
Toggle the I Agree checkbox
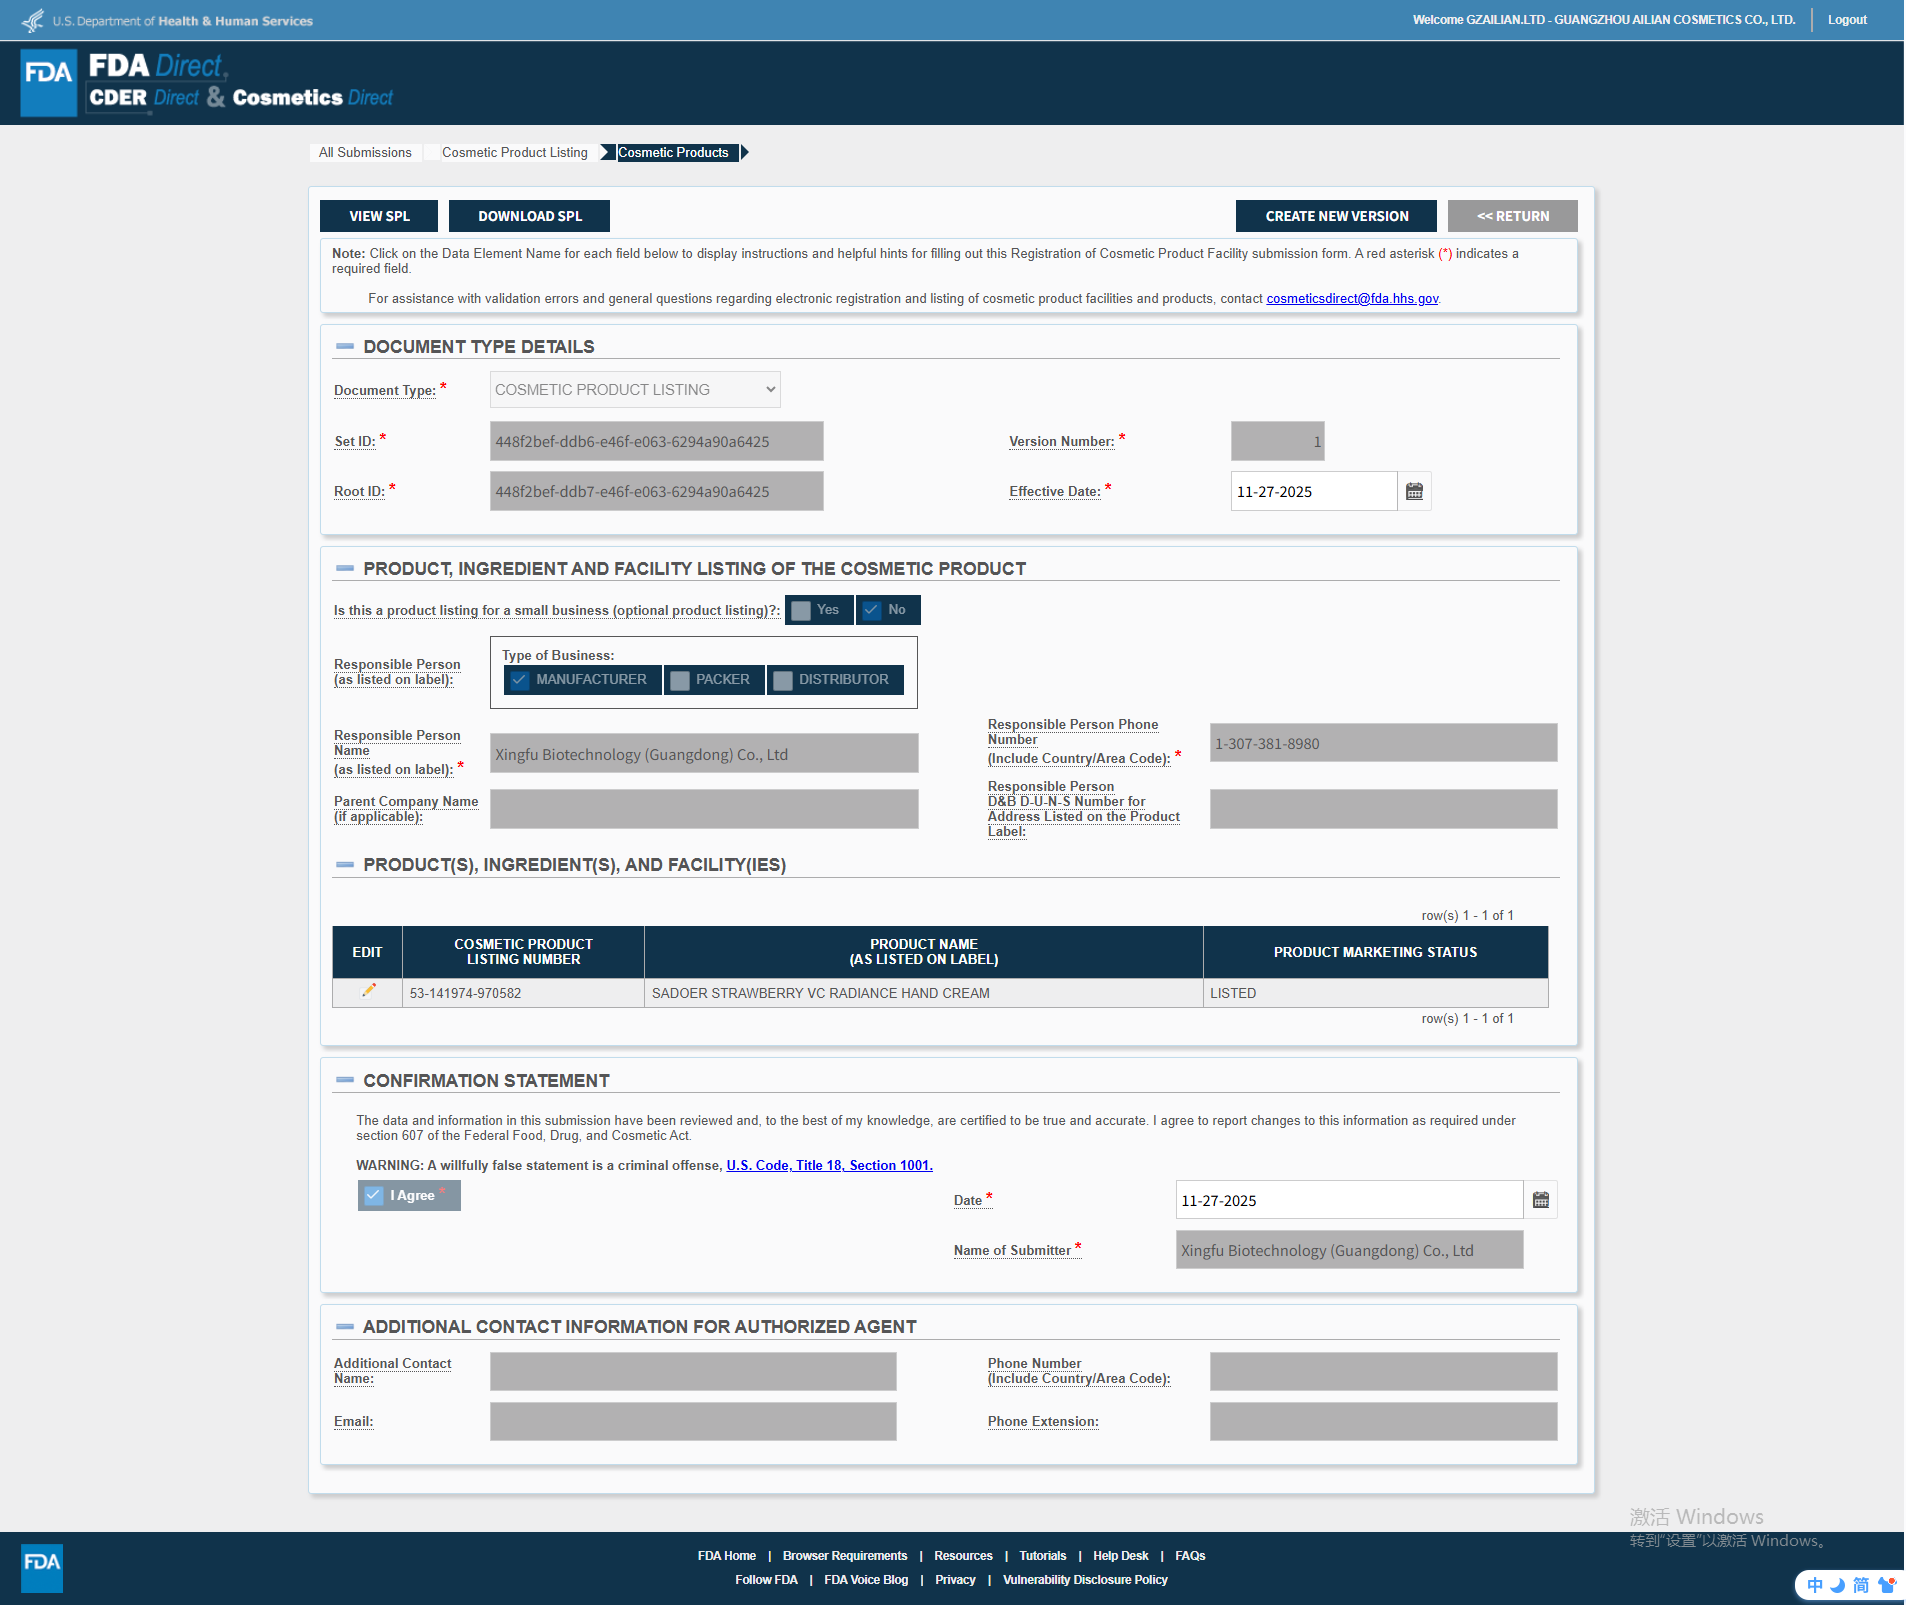point(374,1196)
